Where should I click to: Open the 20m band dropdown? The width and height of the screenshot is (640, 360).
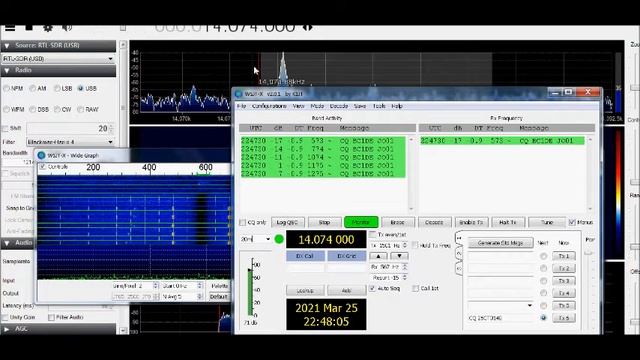(256, 239)
